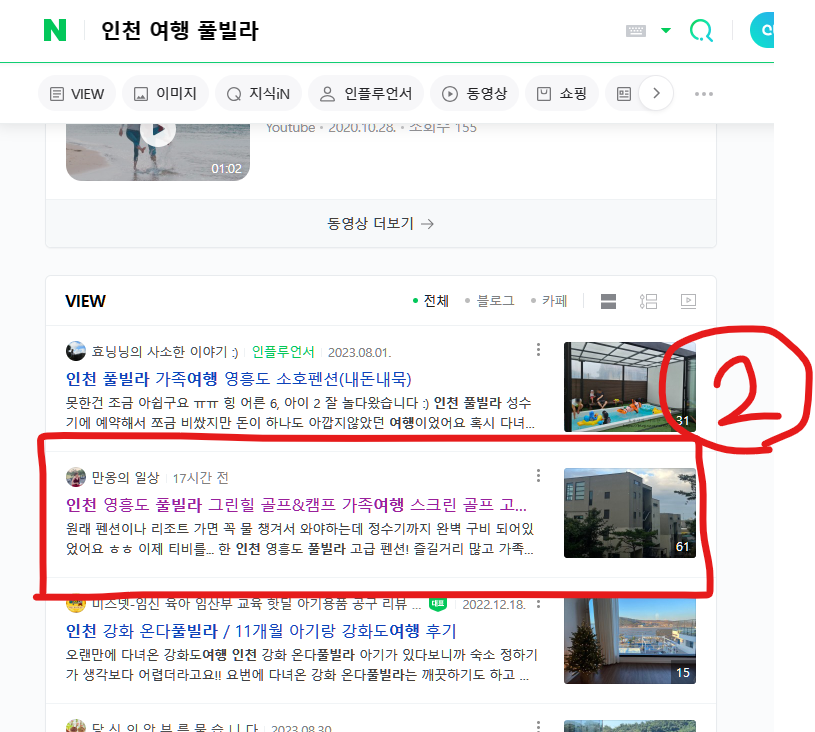Viewport: 815px width, 732px height.
Task: Click the right chevron to show more tabs
Action: [x=656, y=94]
